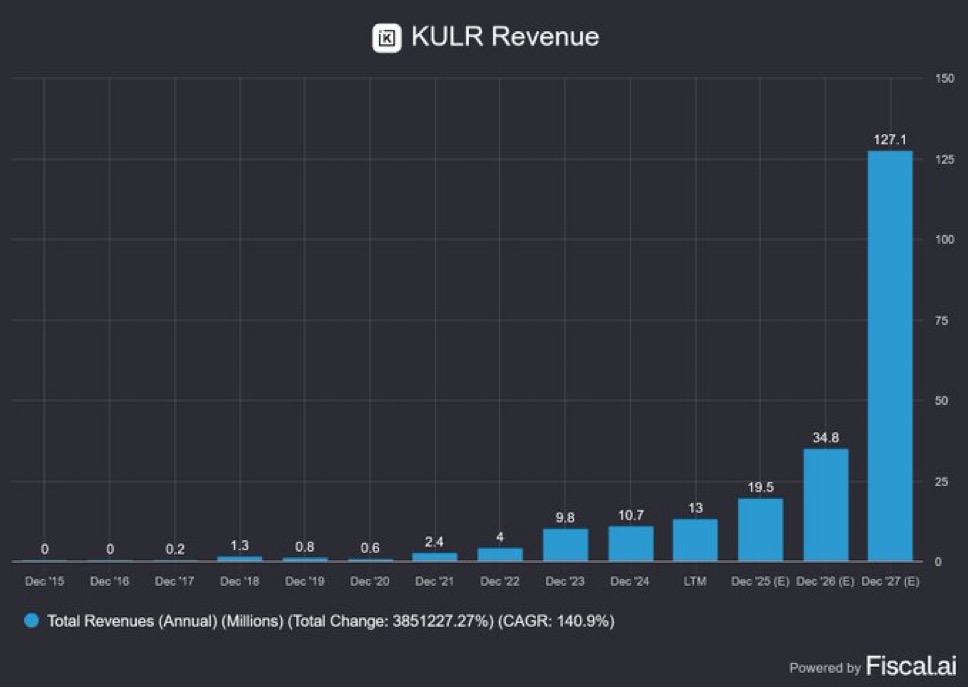Click the 10.7 value label
Viewport: 968px width, 687px height.
coord(631,515)
